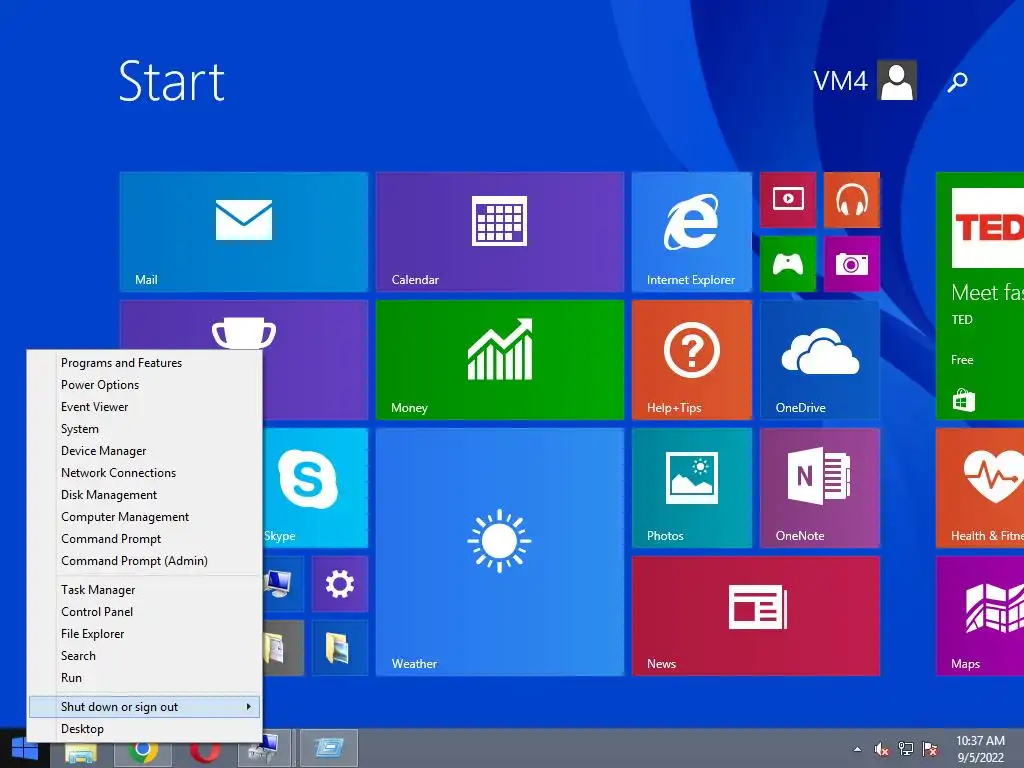Launch Command Prompt

(144, 539)
